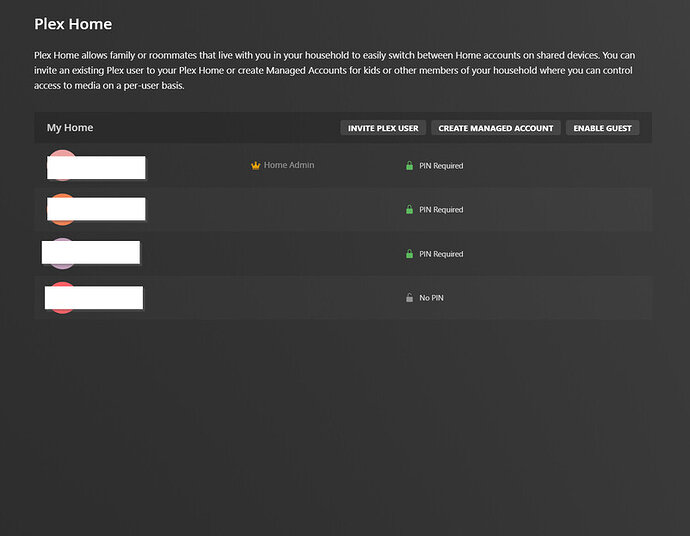This screenshot has height=536, width=690.
Task: Click PIN Required beside the purple avatar user
Action: tap(441, 254)
